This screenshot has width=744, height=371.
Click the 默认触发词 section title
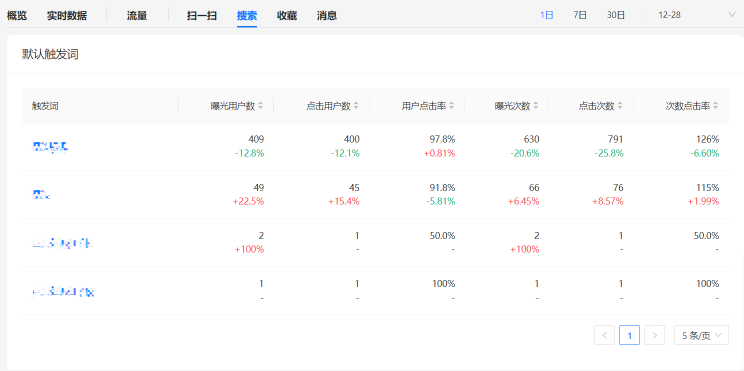(x=50, y=55)
